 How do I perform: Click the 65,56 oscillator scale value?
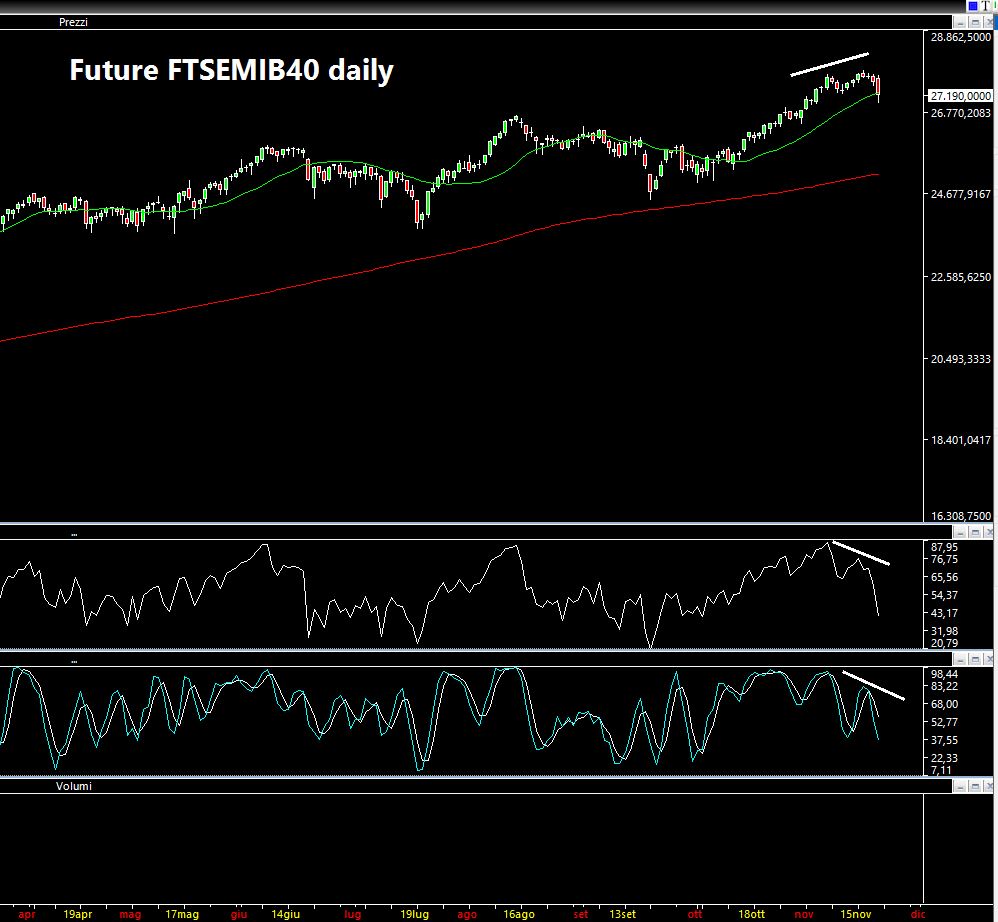click(x=944, y=577)
